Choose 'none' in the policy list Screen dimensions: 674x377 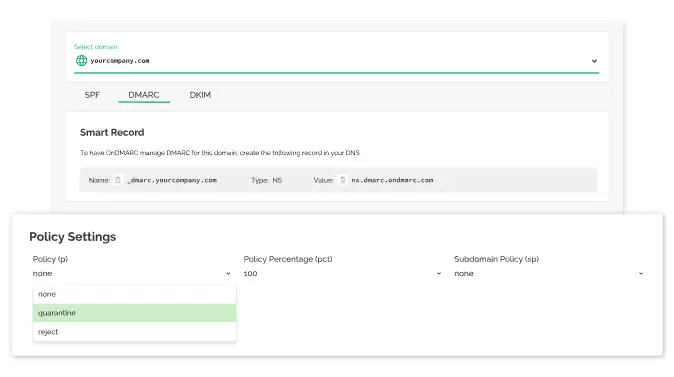tap(135, 294)
